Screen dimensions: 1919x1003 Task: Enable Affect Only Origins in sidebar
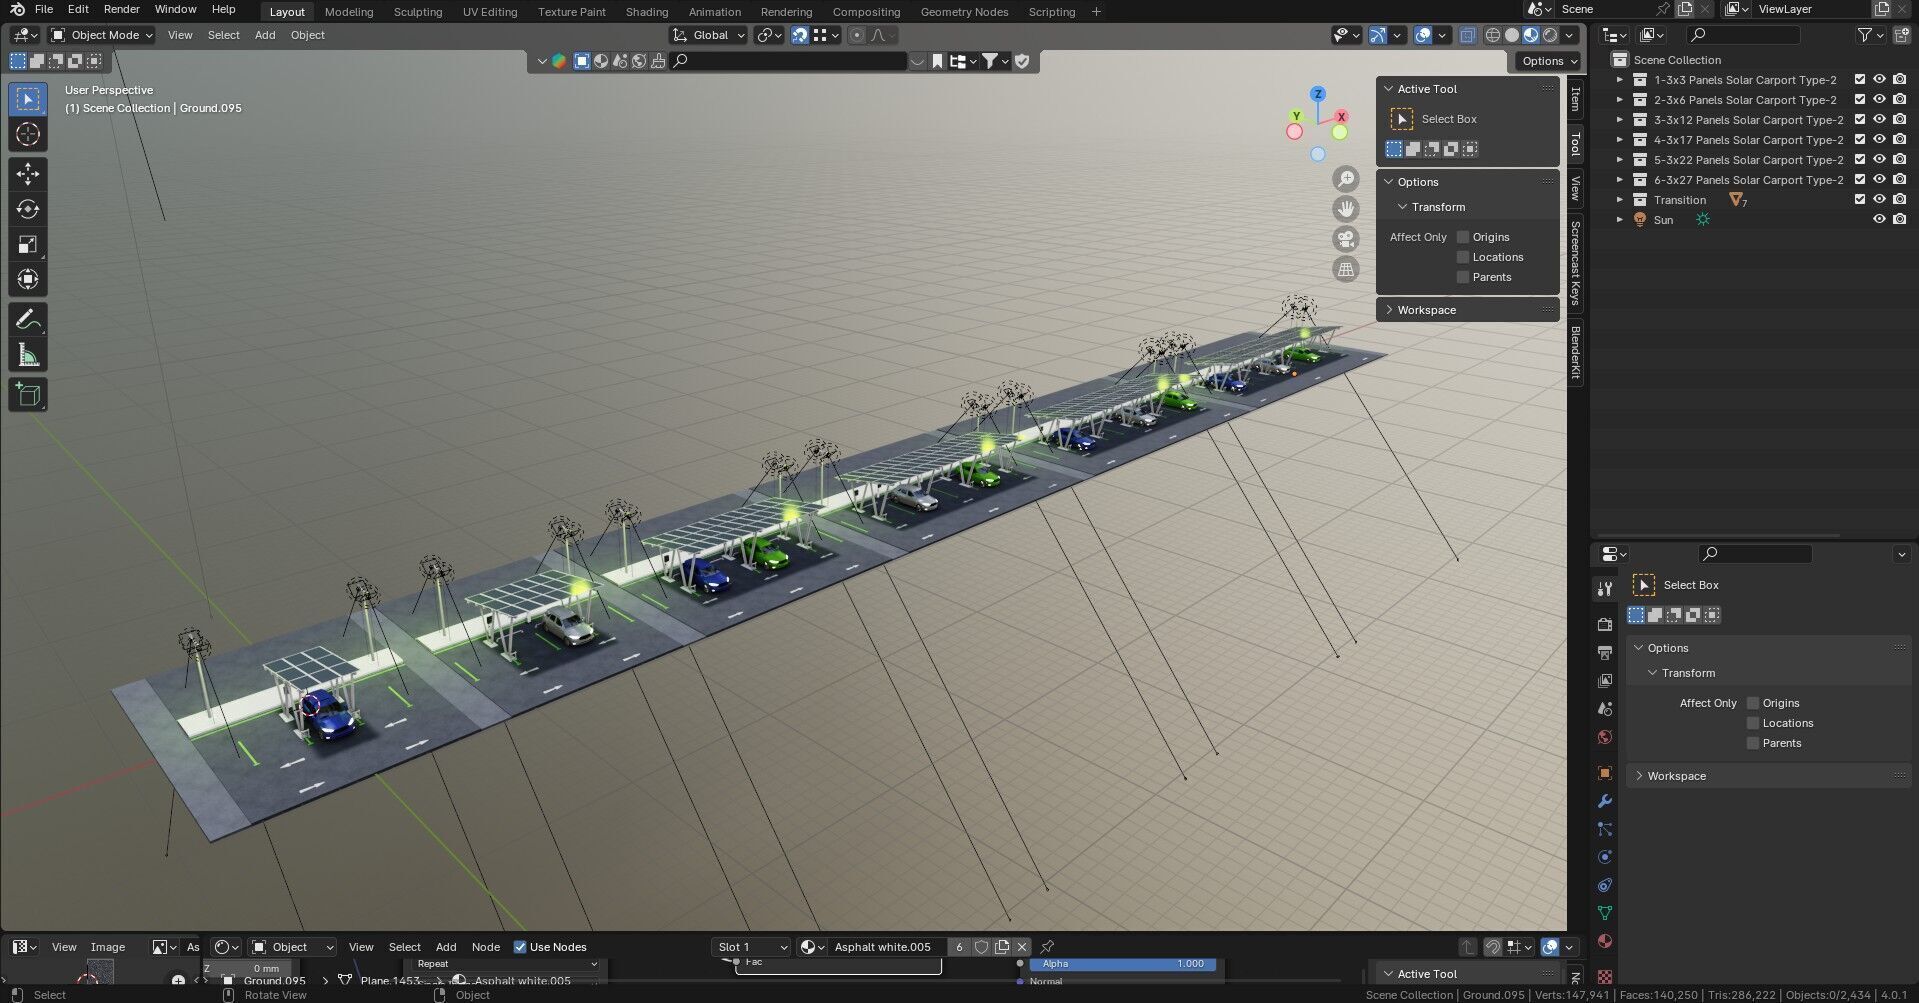(1463, 237)
